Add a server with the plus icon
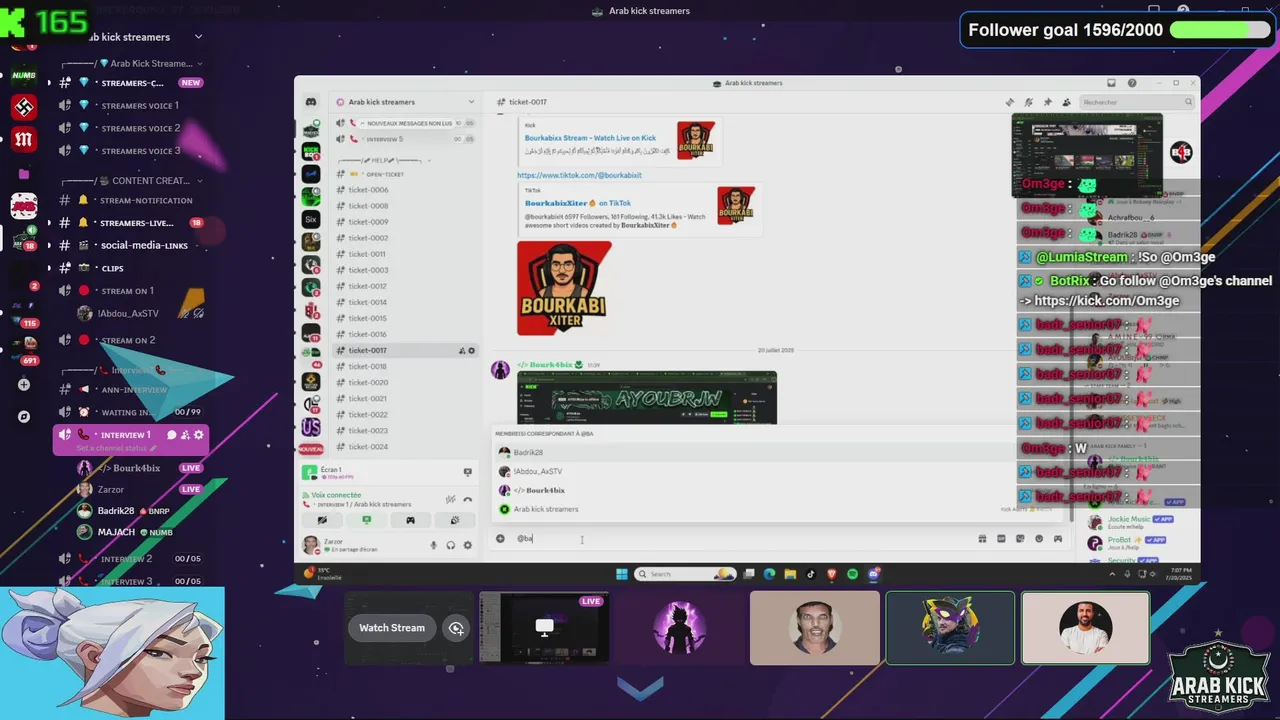The width and height of the screenshot is (1280, 720). pyautogui.click(x=24, y=384)
